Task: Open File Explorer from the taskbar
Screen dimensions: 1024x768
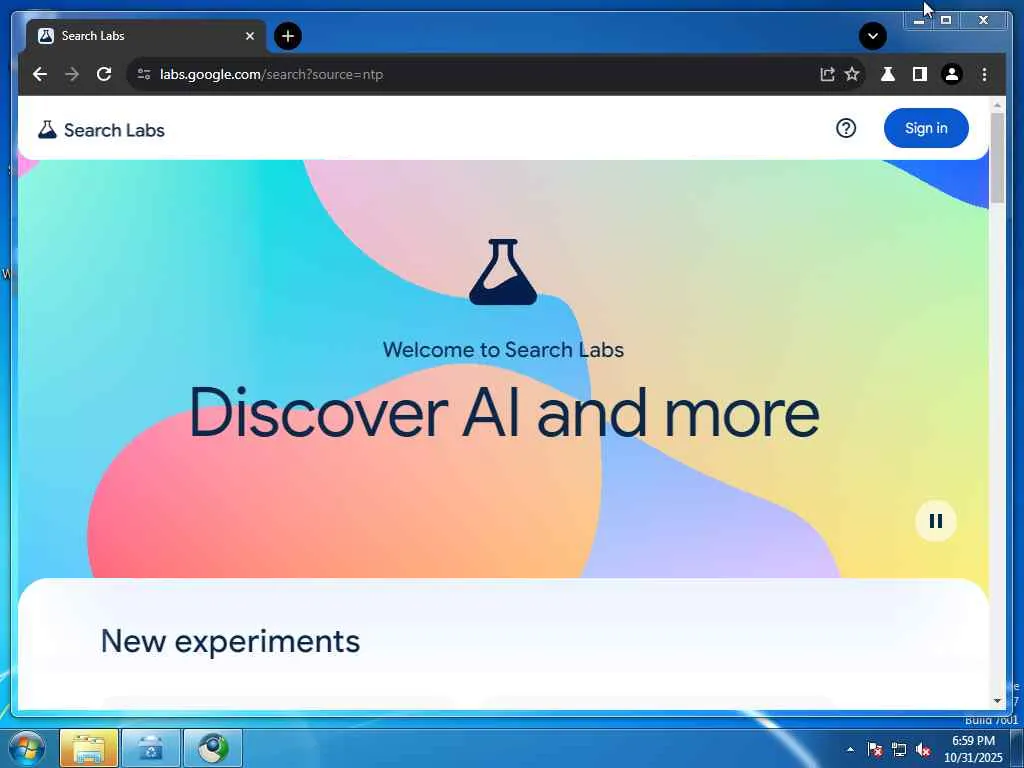Action: [x=89, y=748]
